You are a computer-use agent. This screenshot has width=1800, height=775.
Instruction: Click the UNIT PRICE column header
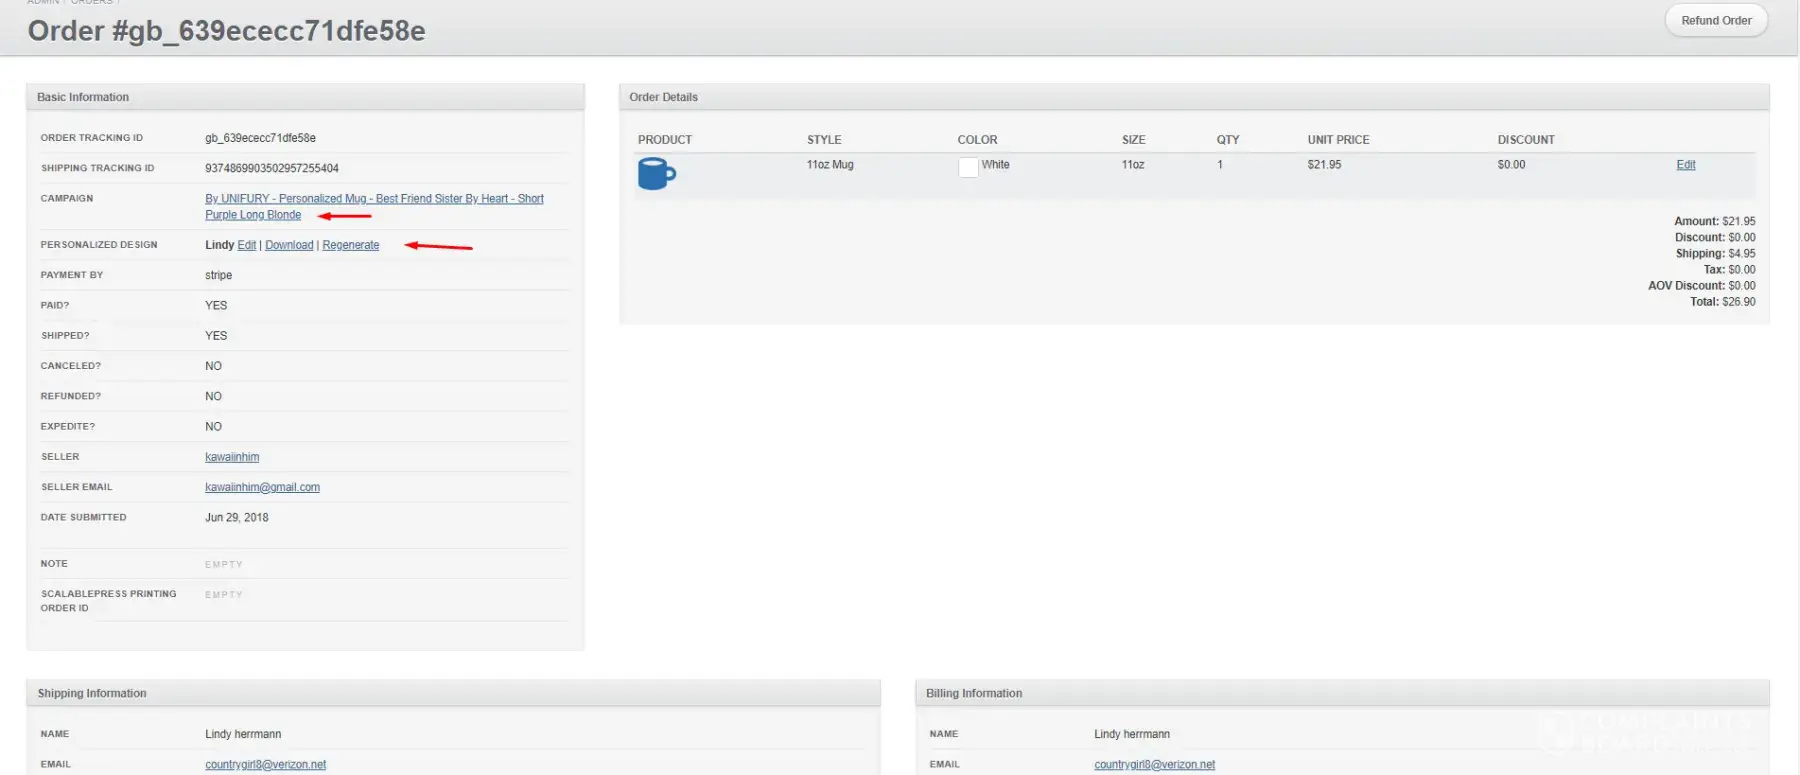1338,140
